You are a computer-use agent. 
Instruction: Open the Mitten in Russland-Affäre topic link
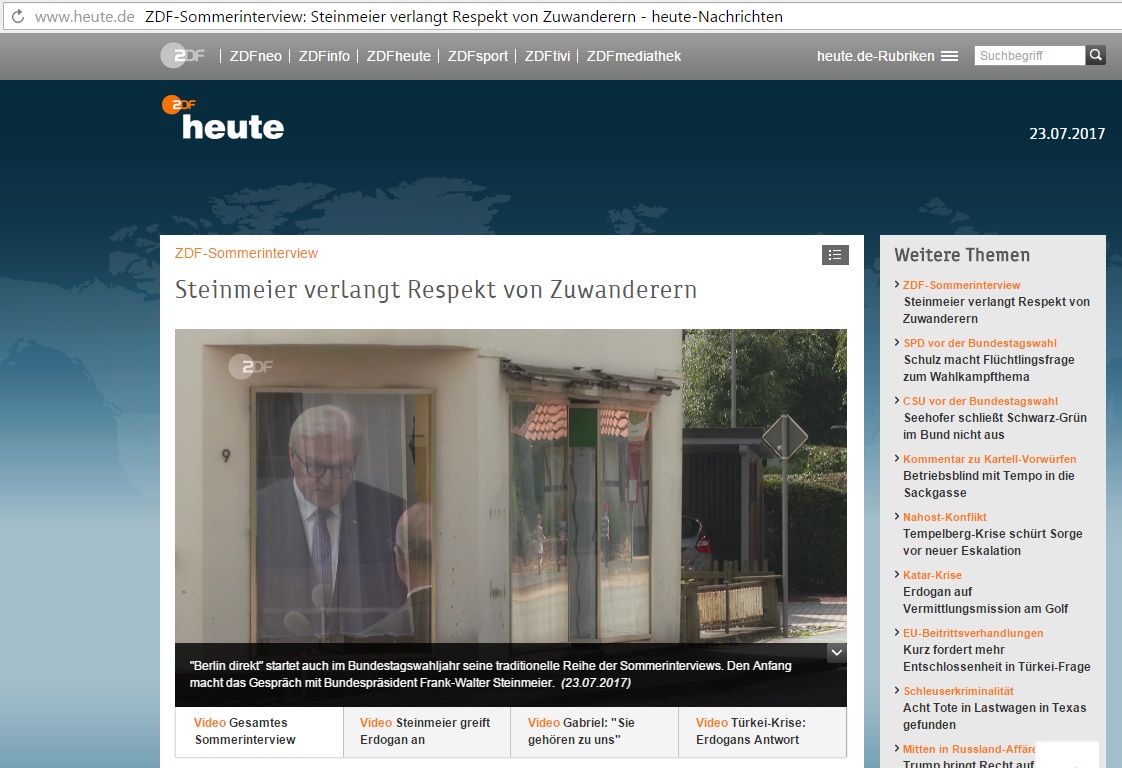[969, 749]
